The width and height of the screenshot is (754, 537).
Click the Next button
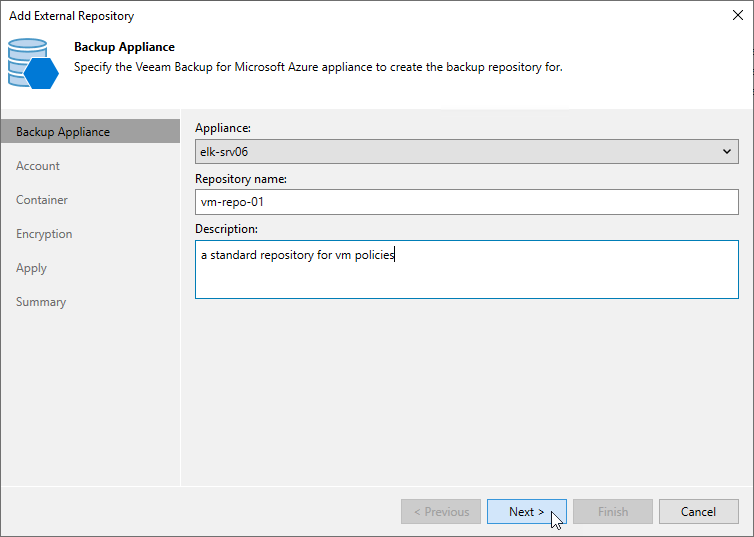(527, 512)
